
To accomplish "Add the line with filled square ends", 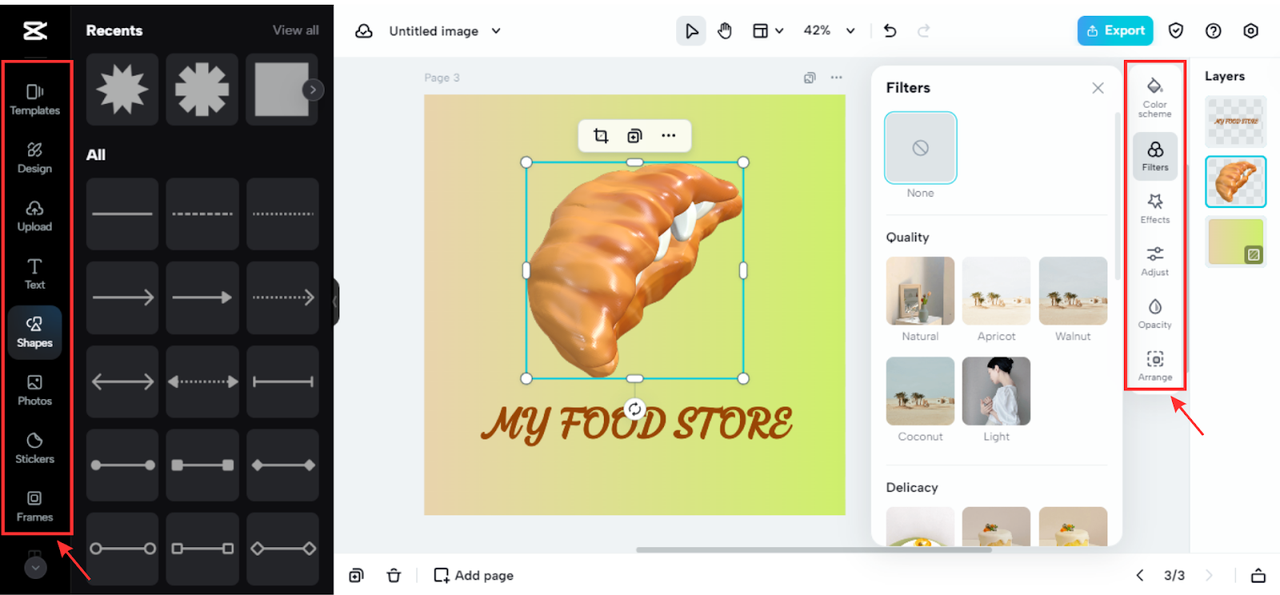I will pos(202,465).
